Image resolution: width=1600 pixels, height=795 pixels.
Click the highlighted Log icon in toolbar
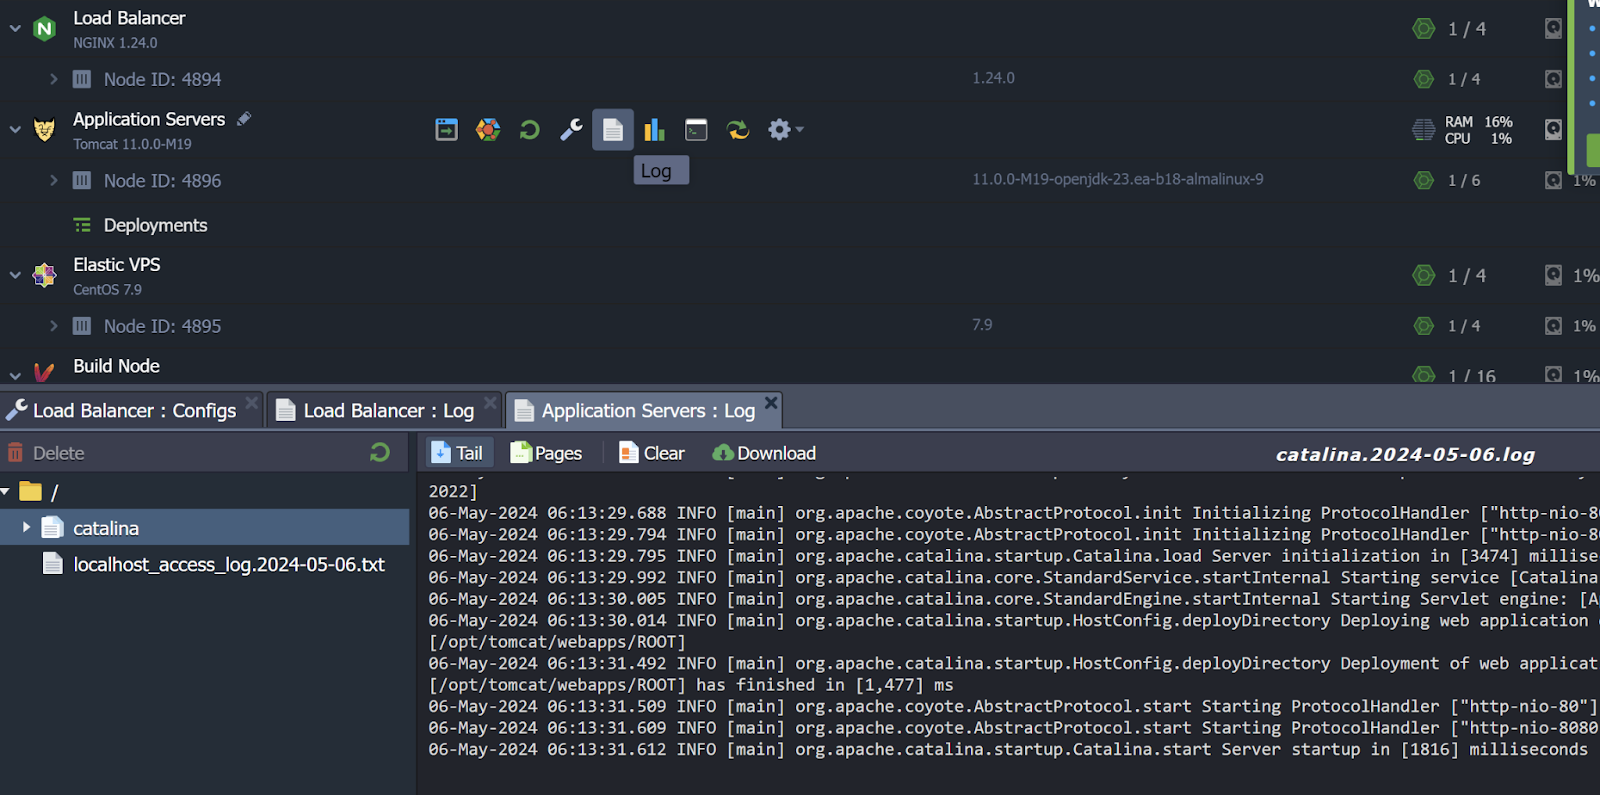[613, 129]
